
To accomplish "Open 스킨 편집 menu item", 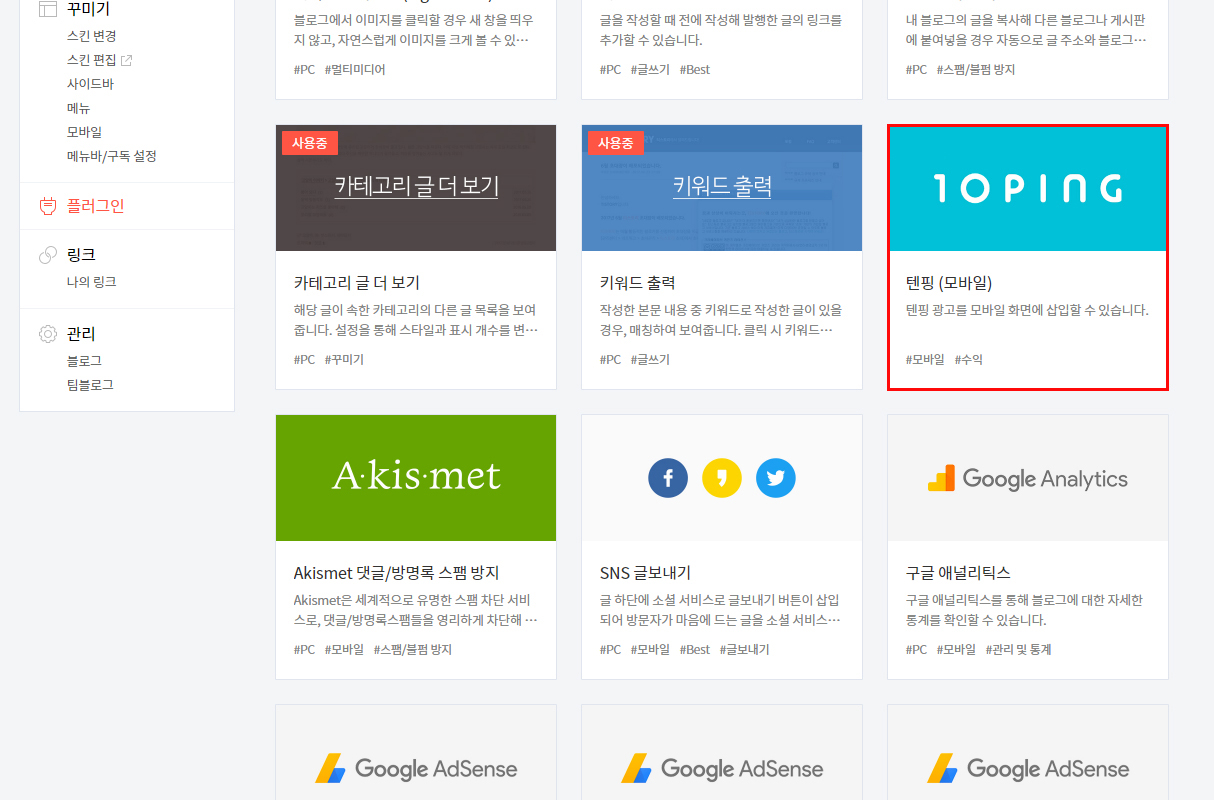I will tap(92, 60).
